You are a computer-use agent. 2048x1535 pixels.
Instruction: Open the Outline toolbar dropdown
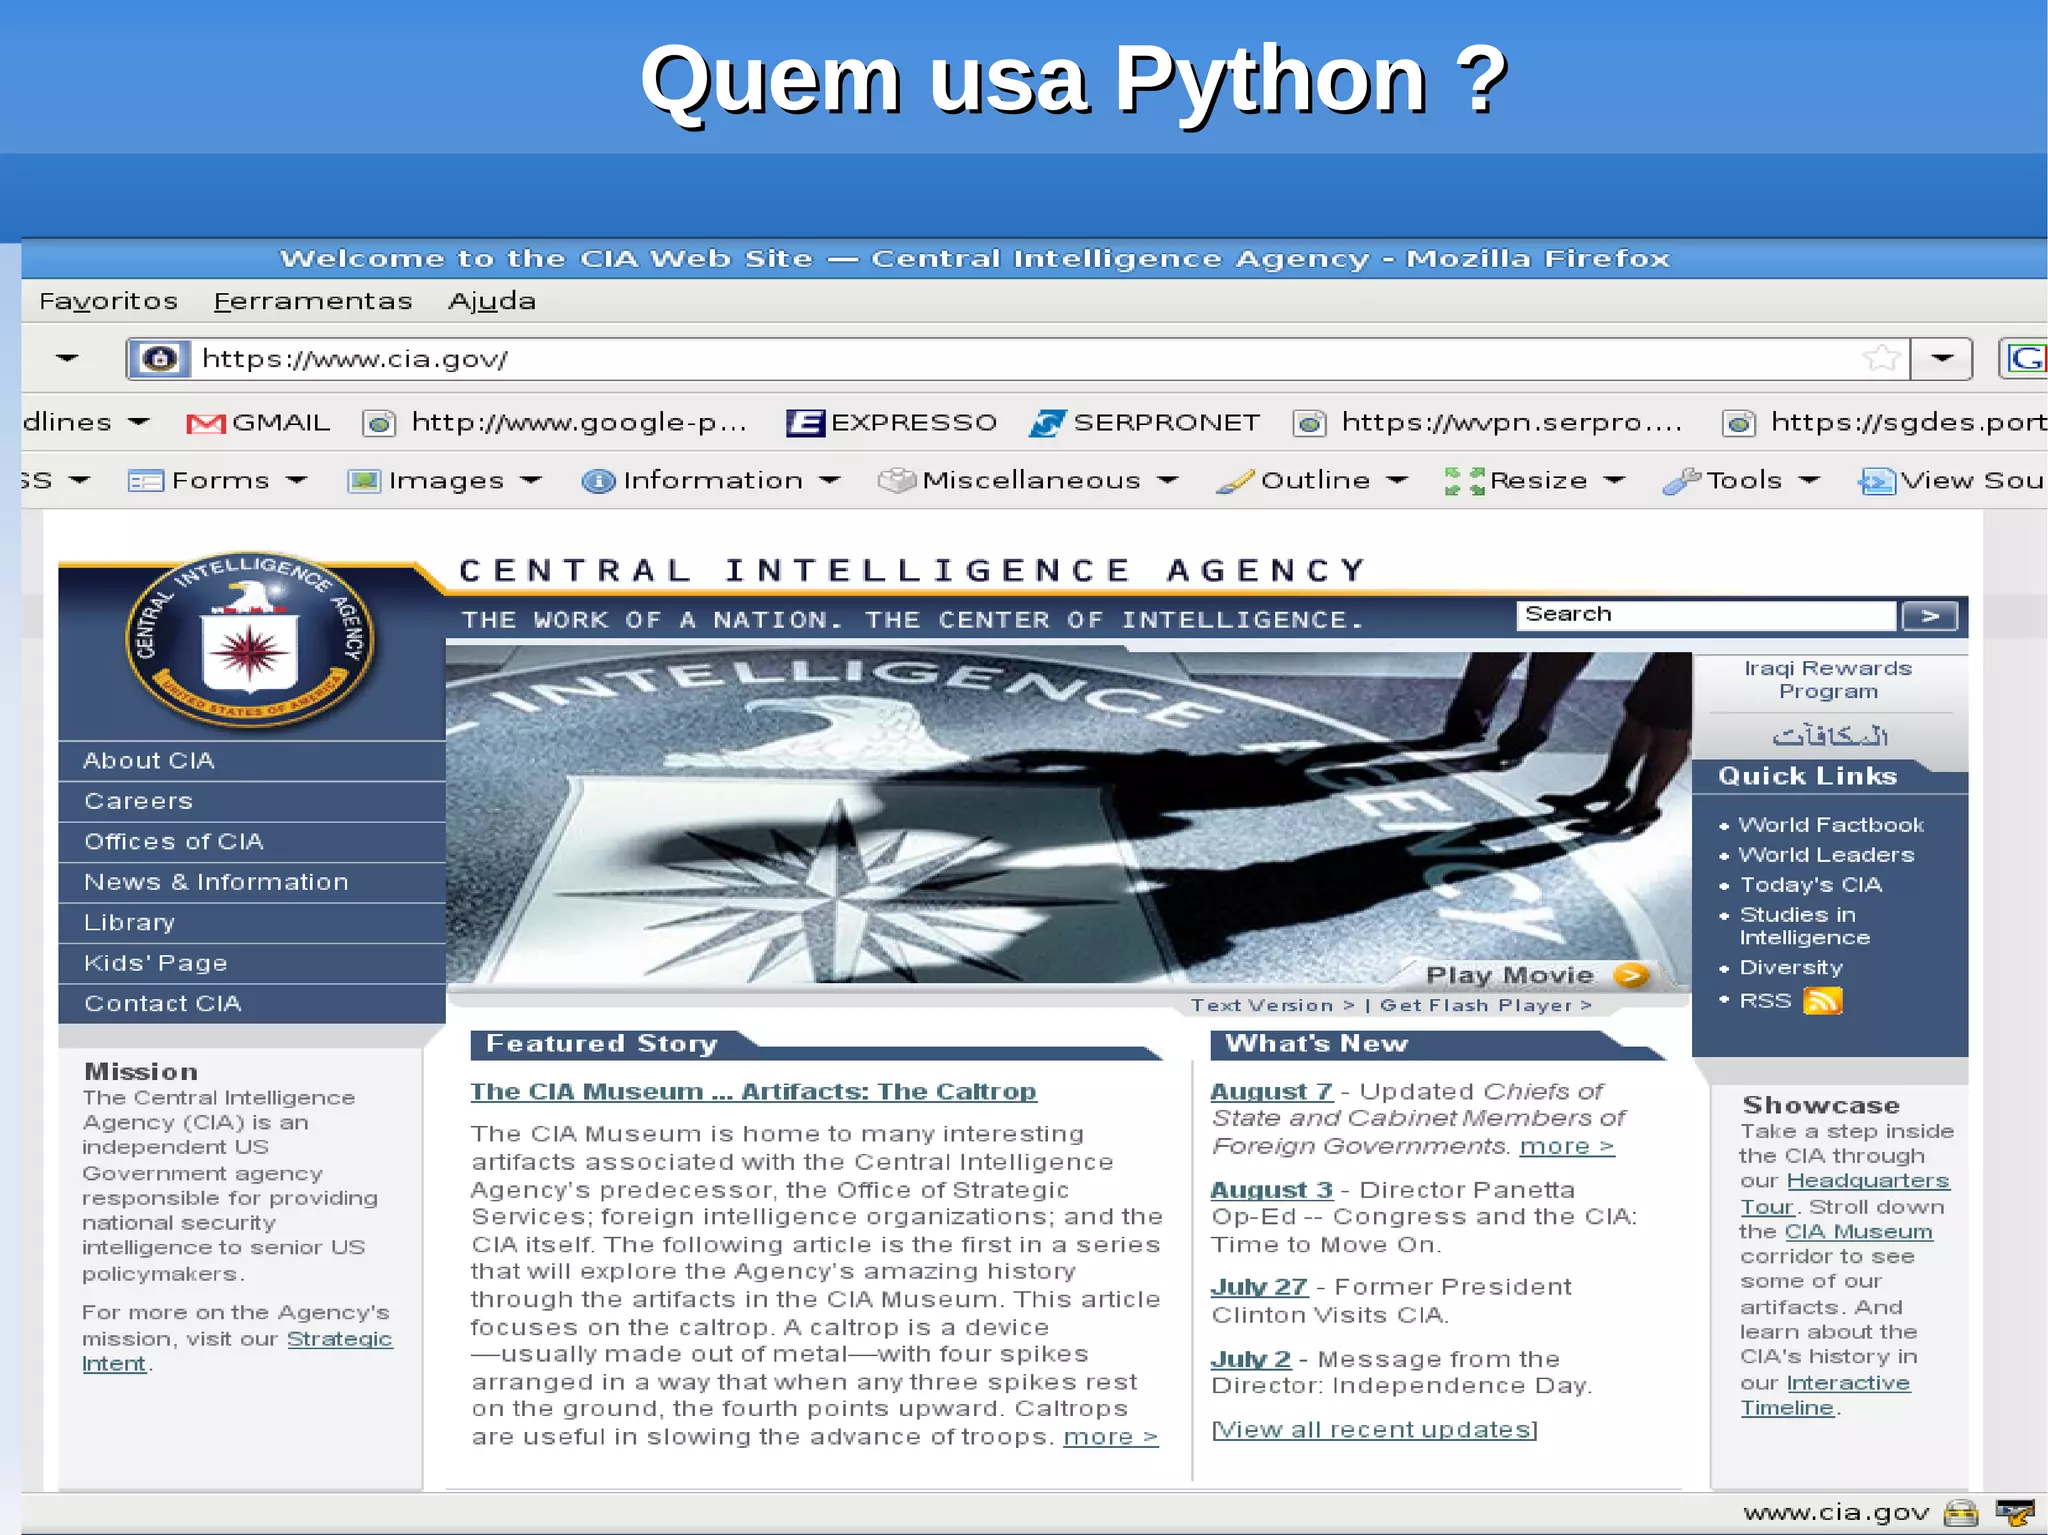click(1312, 481)
